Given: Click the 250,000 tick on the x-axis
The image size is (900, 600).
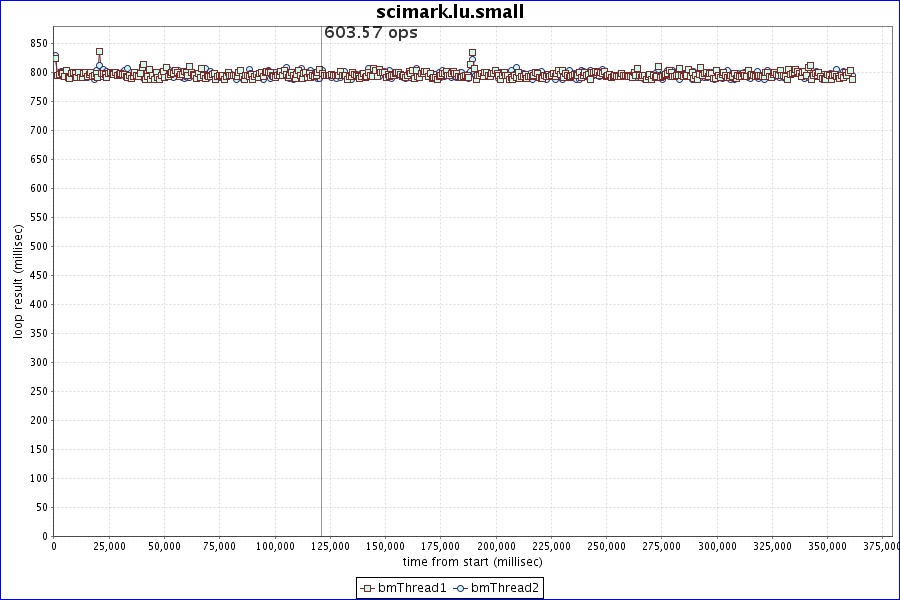Looking at the screenshot, I should point(607,546).
